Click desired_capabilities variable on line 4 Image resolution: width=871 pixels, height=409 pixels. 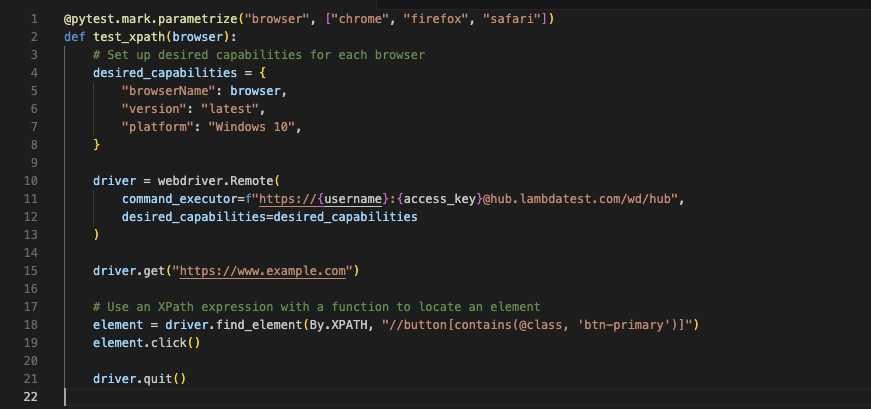tap(166, 73)
